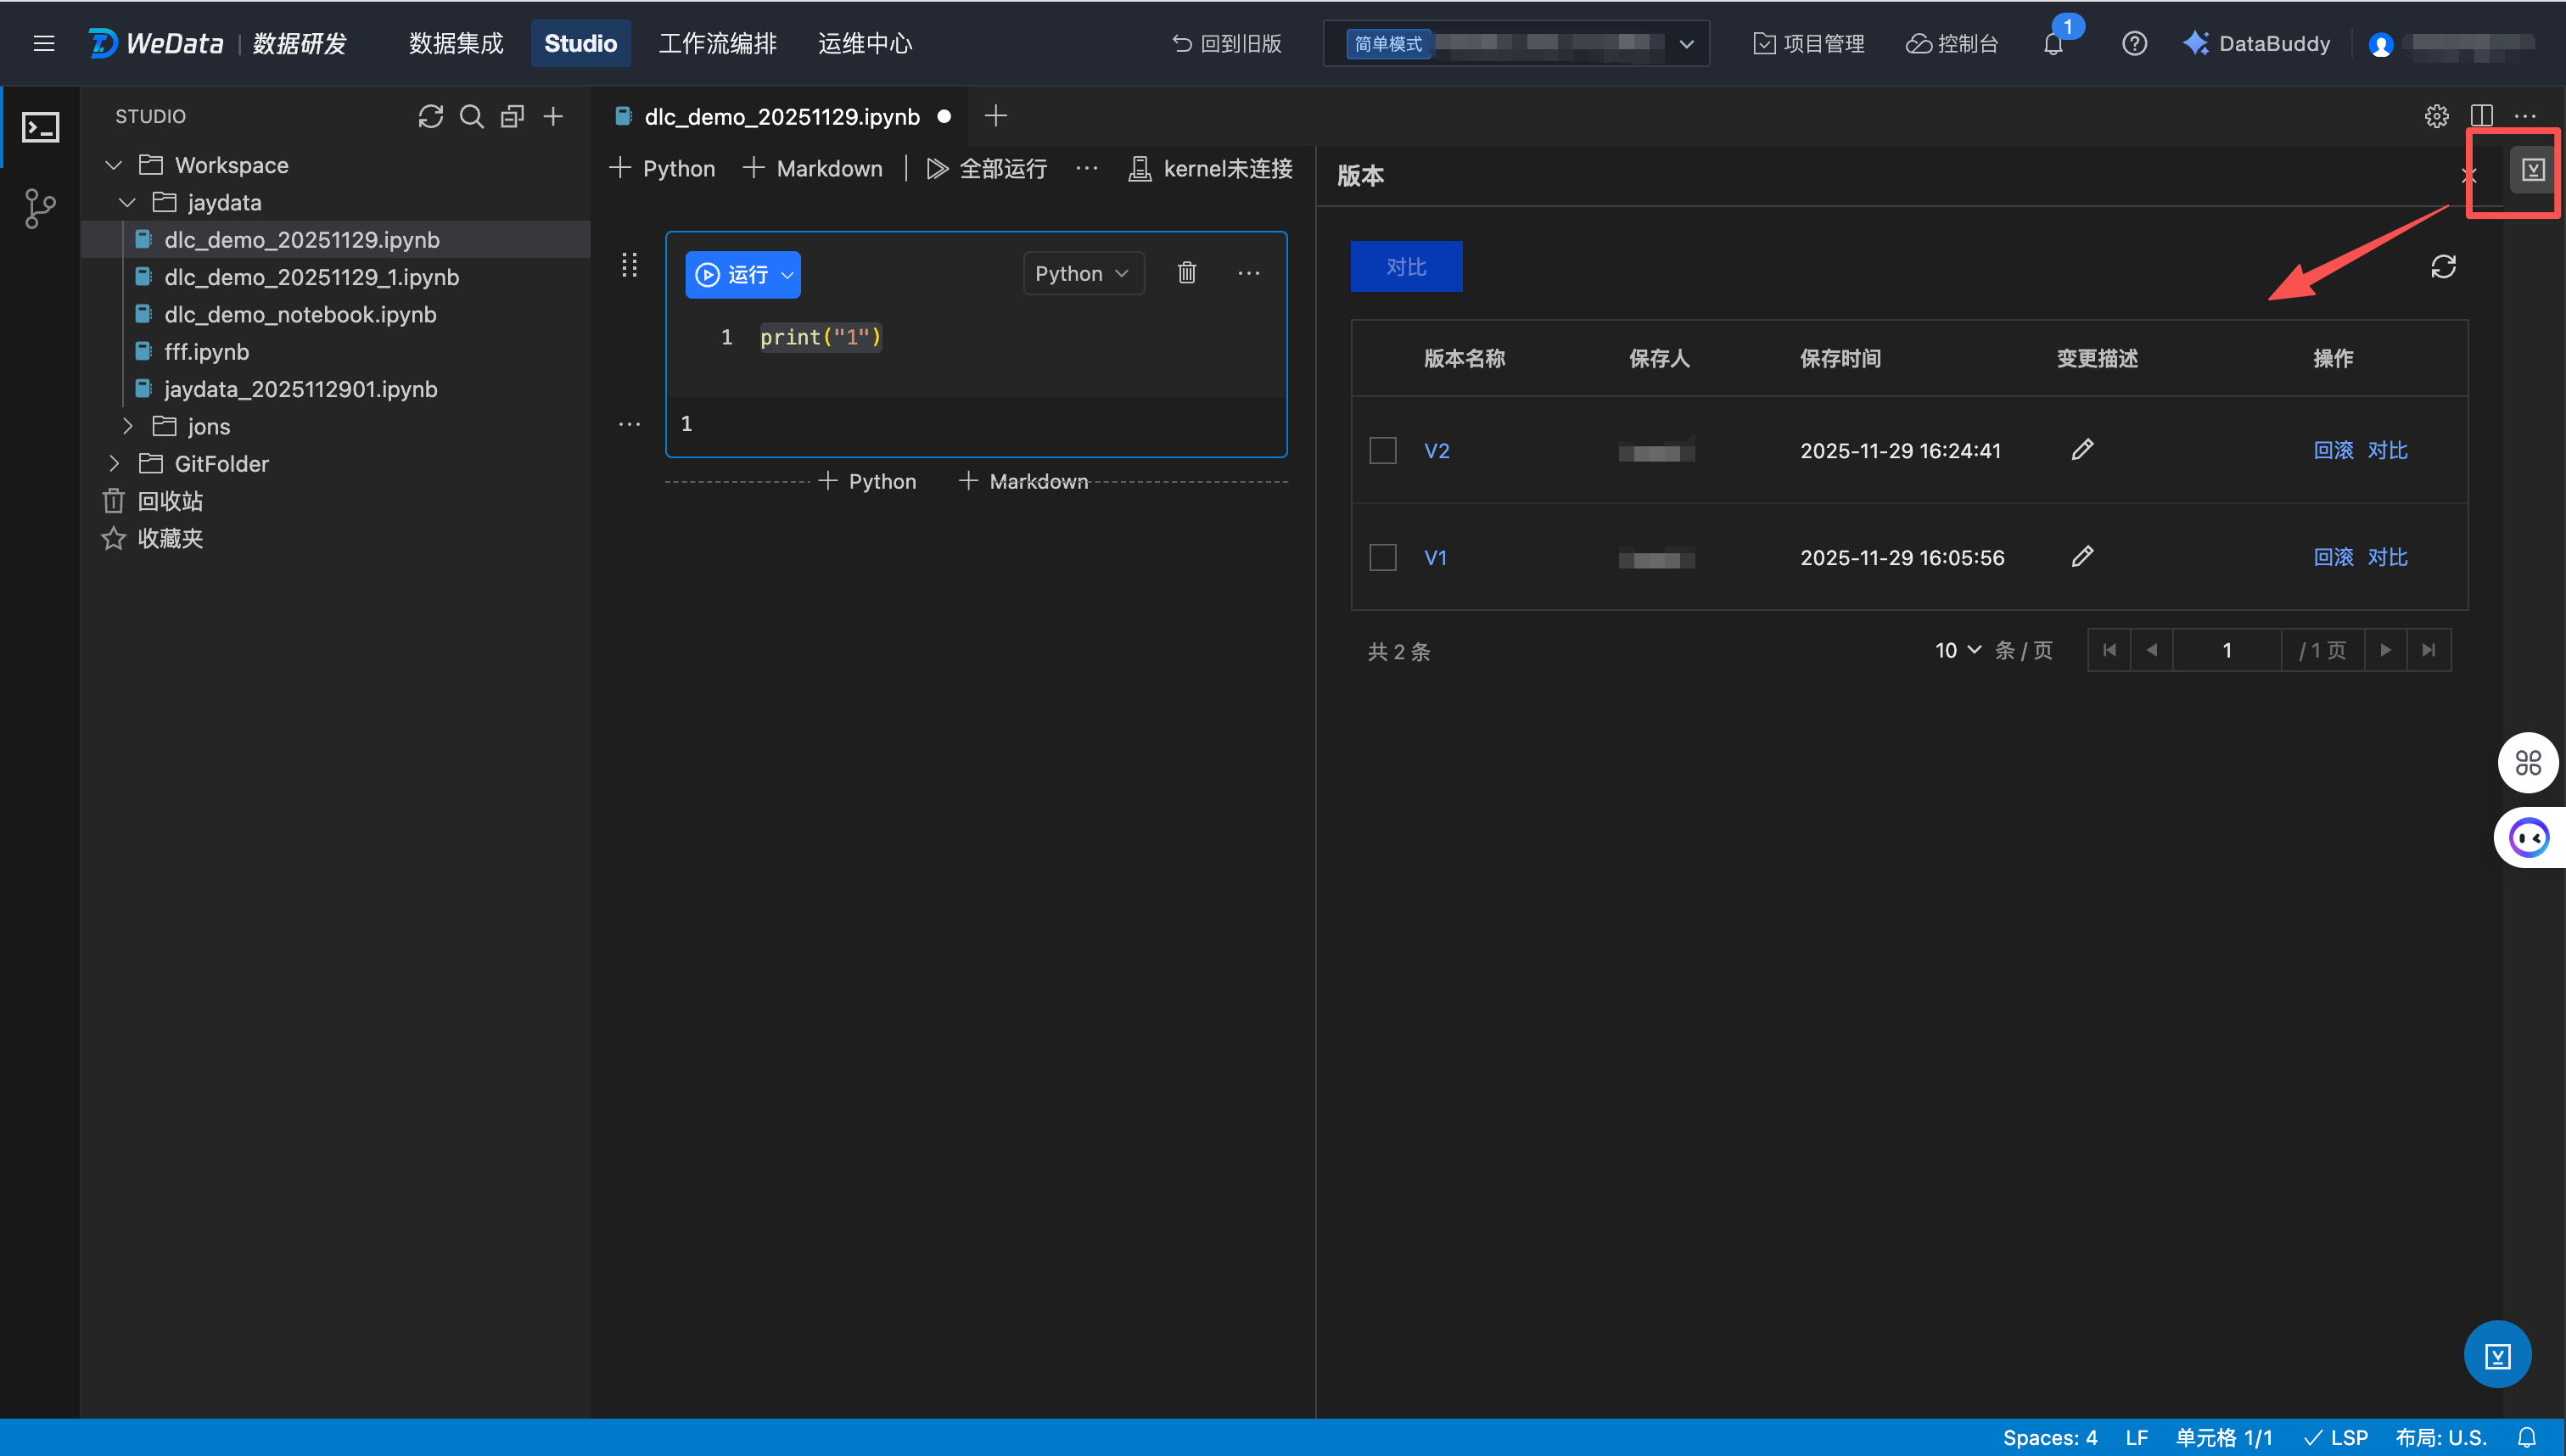
Task: Toggle split editor layout icon
Action: coord(2481,116)
